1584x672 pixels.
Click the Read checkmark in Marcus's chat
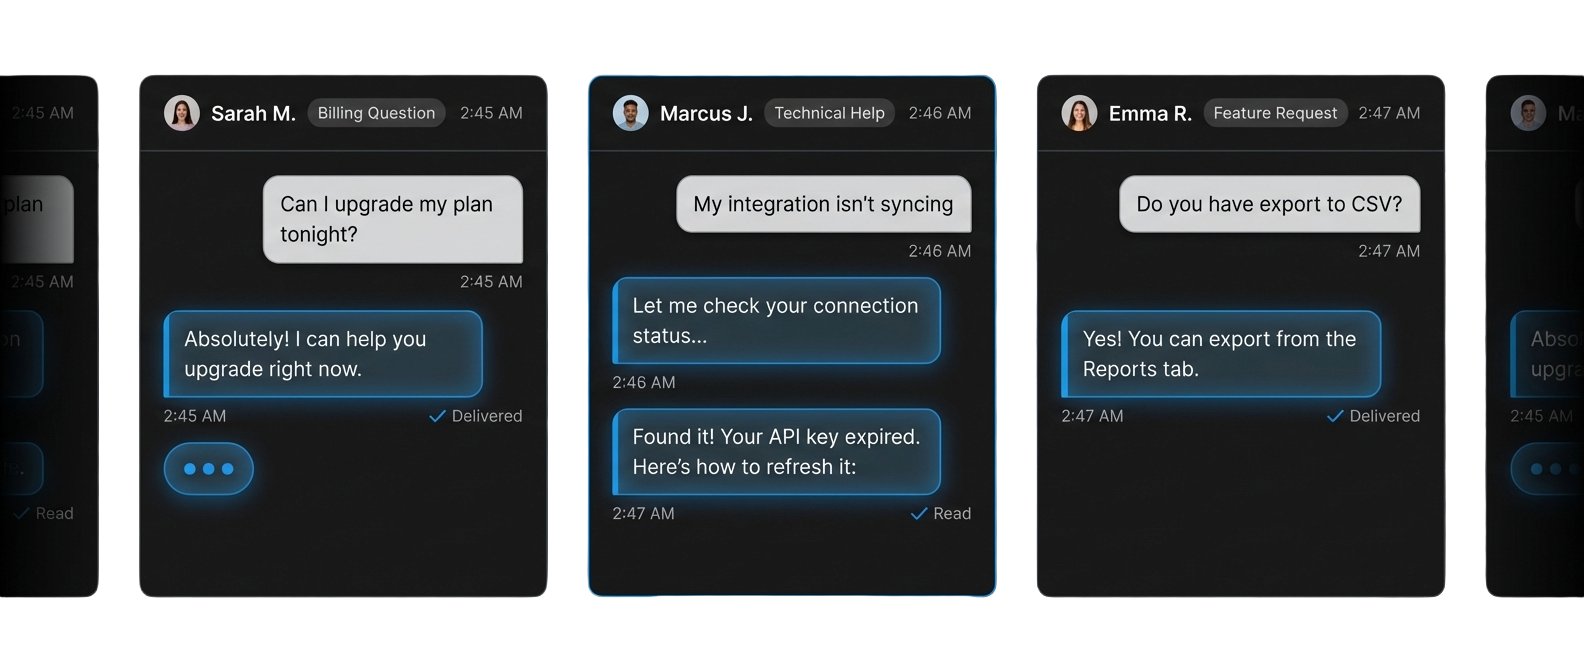[x=919, y=514]
